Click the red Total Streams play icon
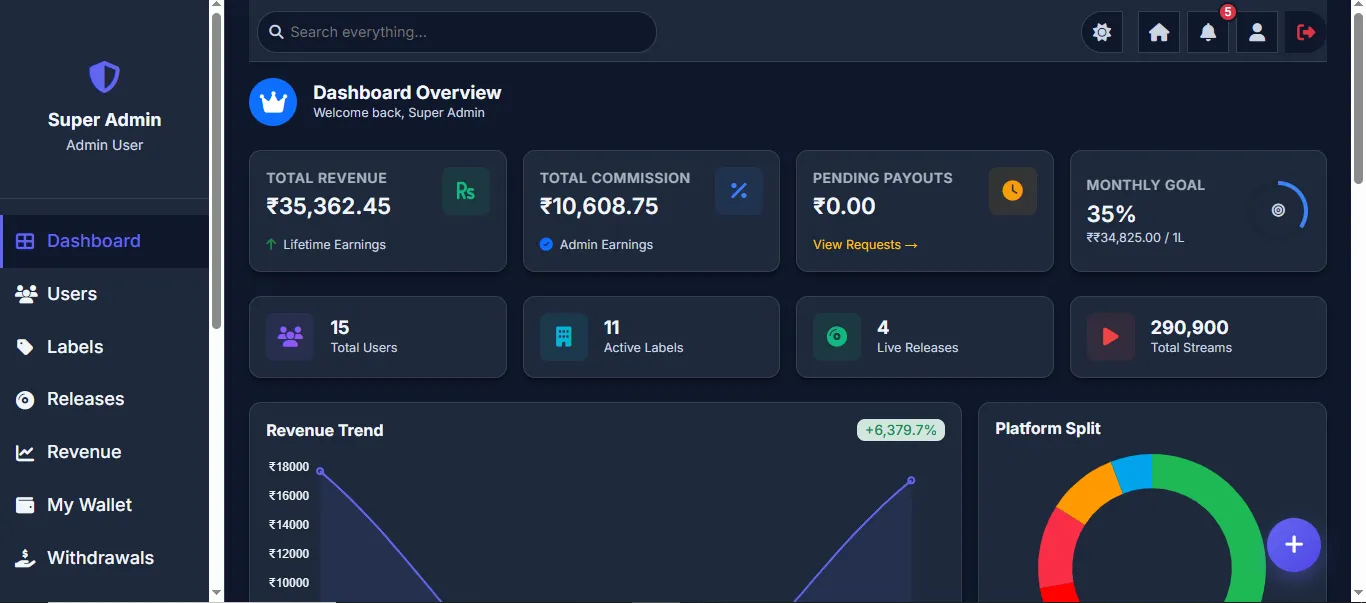 pos(1111,337)
